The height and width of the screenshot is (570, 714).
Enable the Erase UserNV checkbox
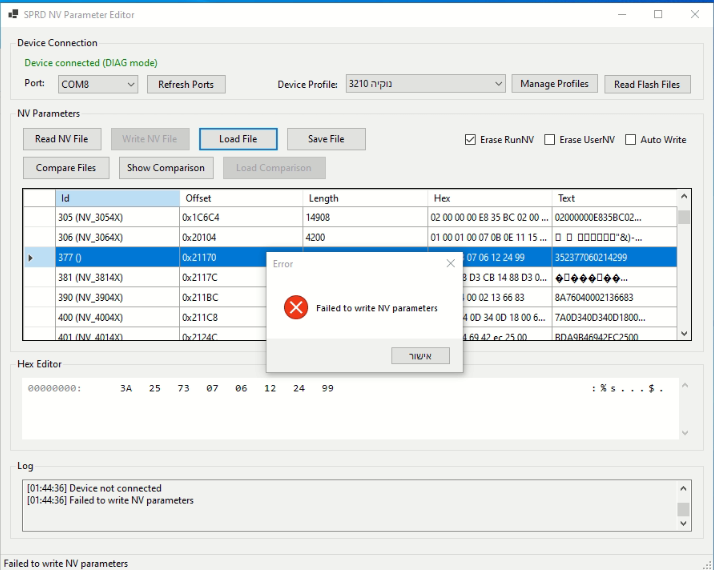[550, 140]
